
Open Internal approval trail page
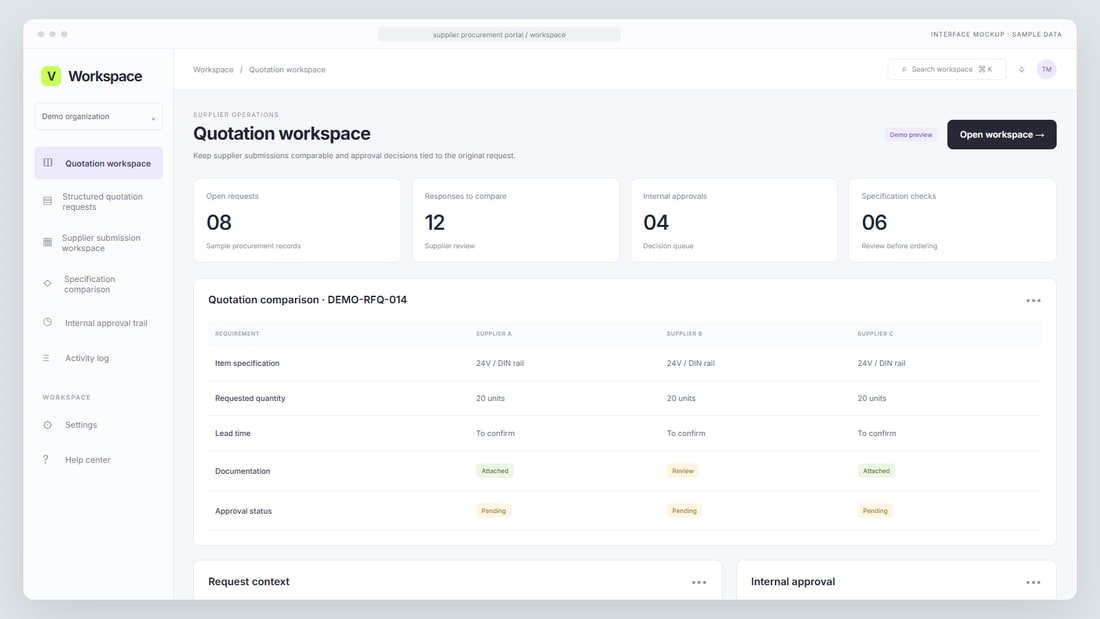[x=98, y=323]
